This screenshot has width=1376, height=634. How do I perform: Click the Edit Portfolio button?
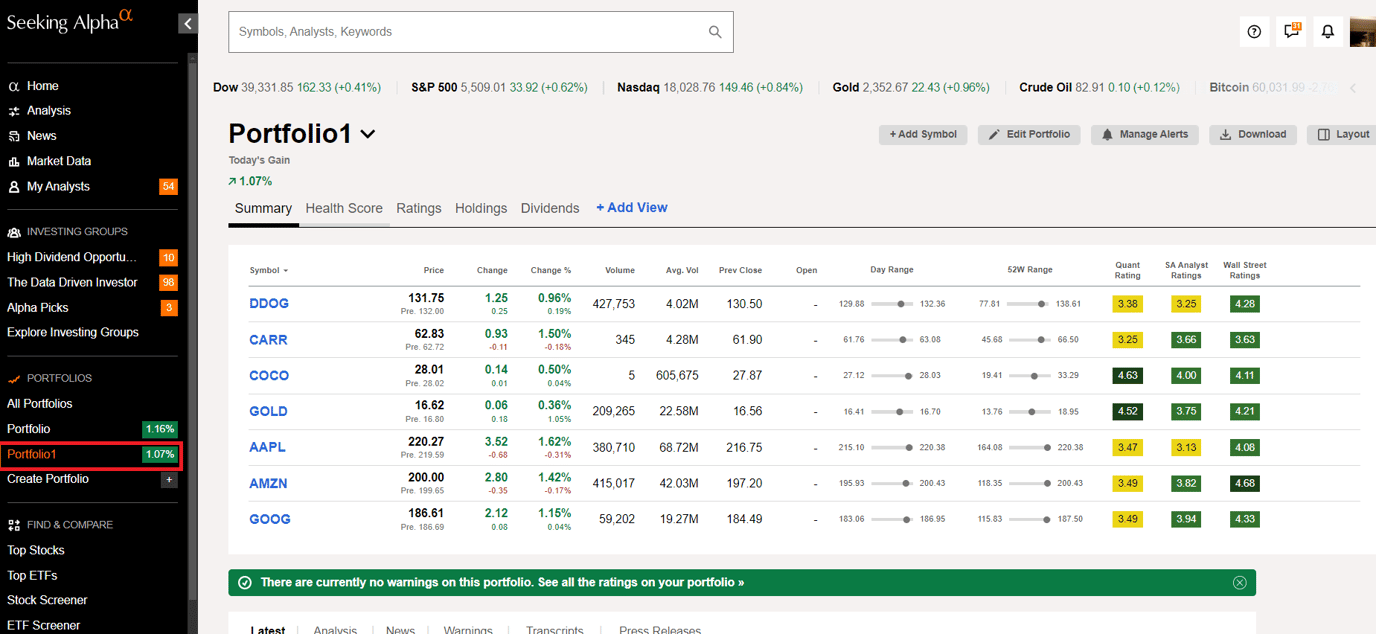(x=1029, y=134)
